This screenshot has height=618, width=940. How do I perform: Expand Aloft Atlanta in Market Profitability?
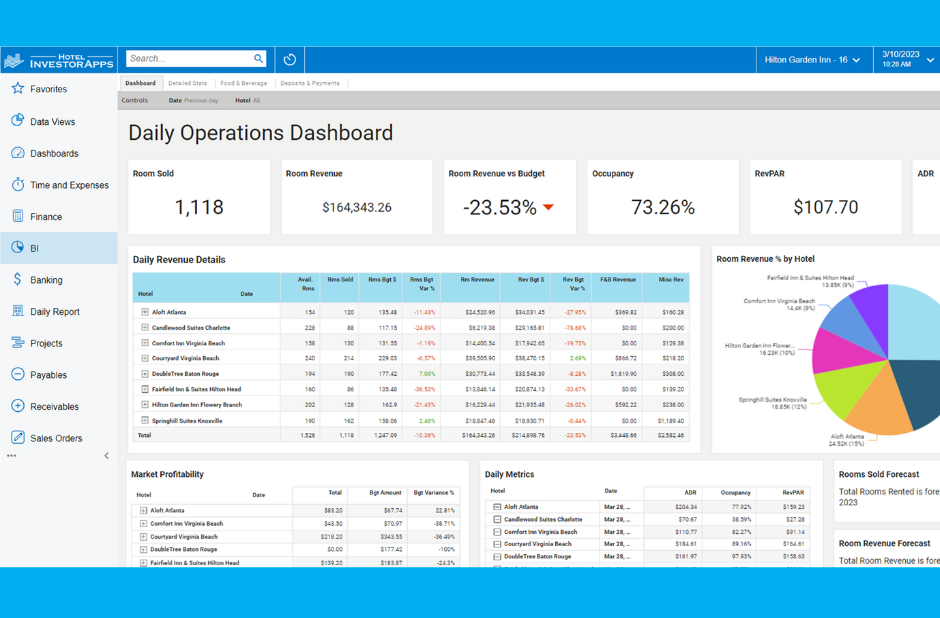[143, 510]
